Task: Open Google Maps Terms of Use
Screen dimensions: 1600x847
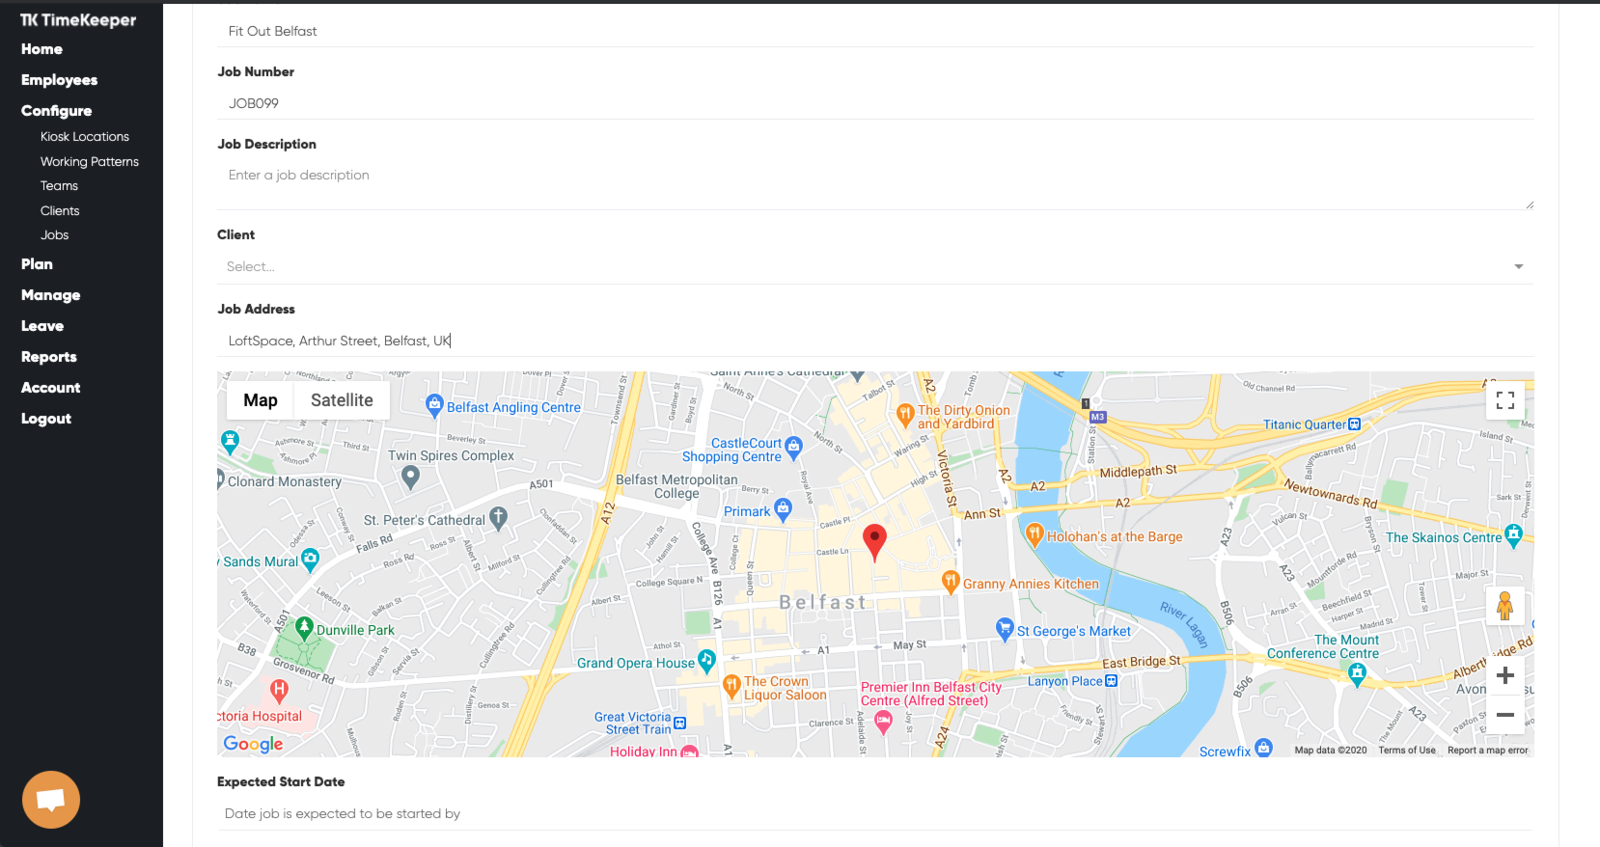Action: pyautogui.click(x=1407, y=750)
